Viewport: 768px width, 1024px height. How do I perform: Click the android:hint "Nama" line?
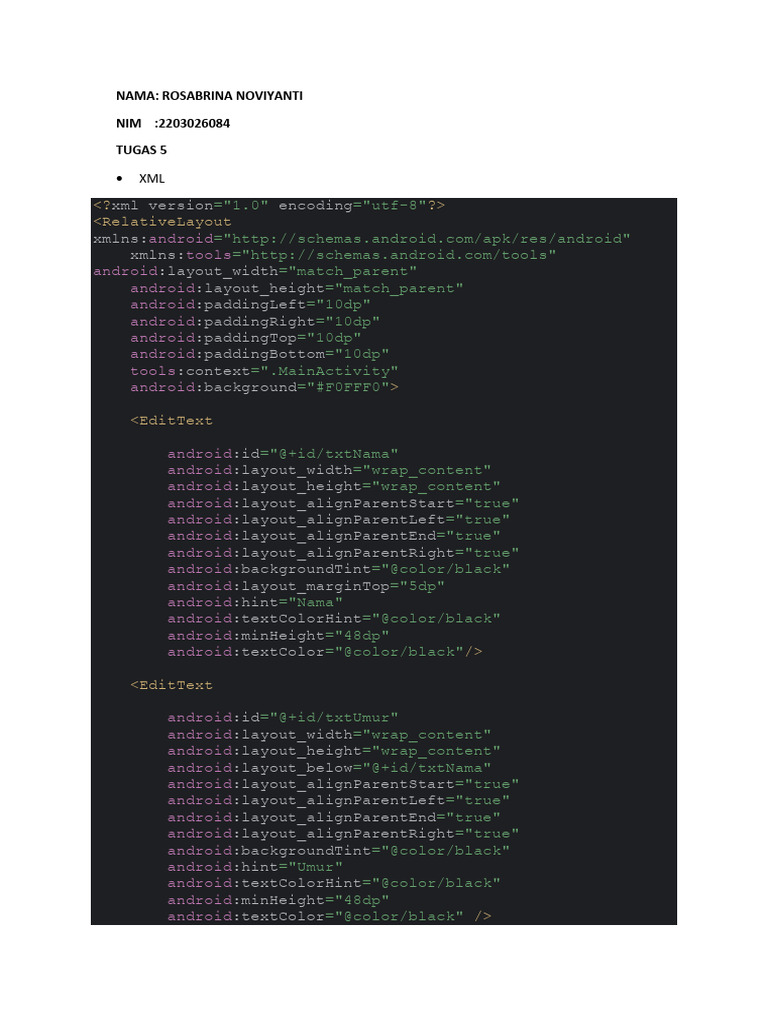255,602
